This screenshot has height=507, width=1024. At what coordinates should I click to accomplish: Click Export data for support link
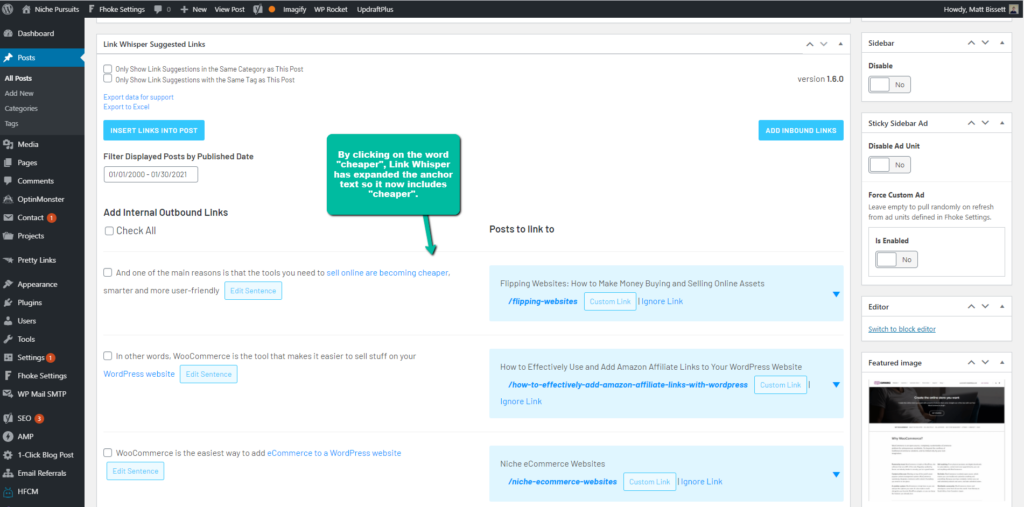138,97
